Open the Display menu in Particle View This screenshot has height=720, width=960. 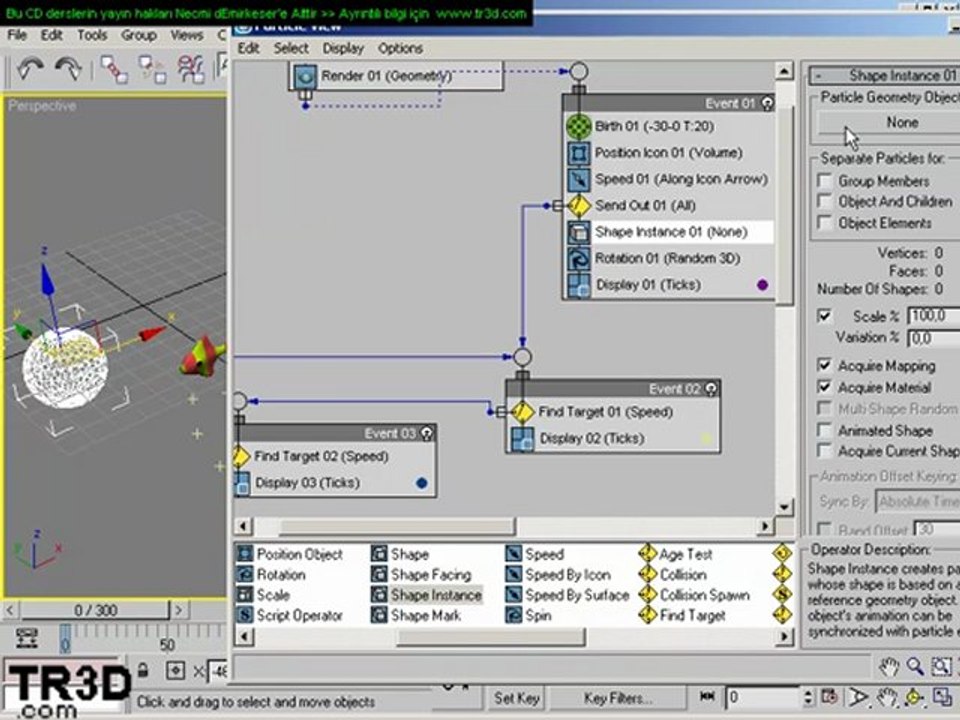pos(343,48)
